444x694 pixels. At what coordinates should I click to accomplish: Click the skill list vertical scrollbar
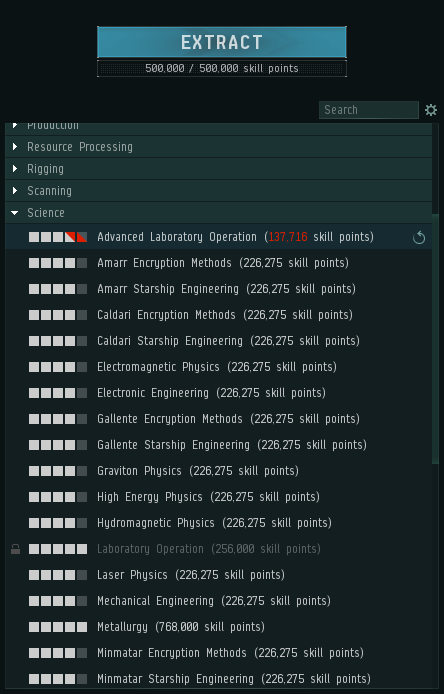436,339
